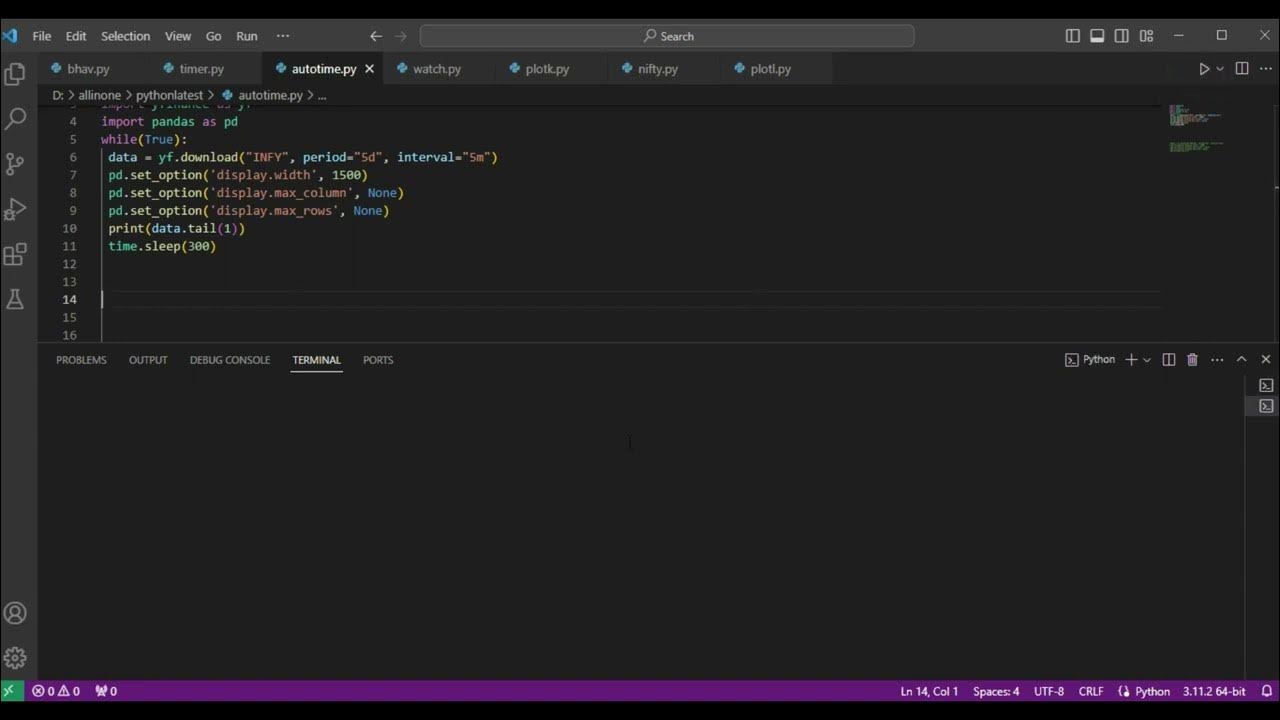Click Ln 14, Col 1 go to line

(929, 691)
